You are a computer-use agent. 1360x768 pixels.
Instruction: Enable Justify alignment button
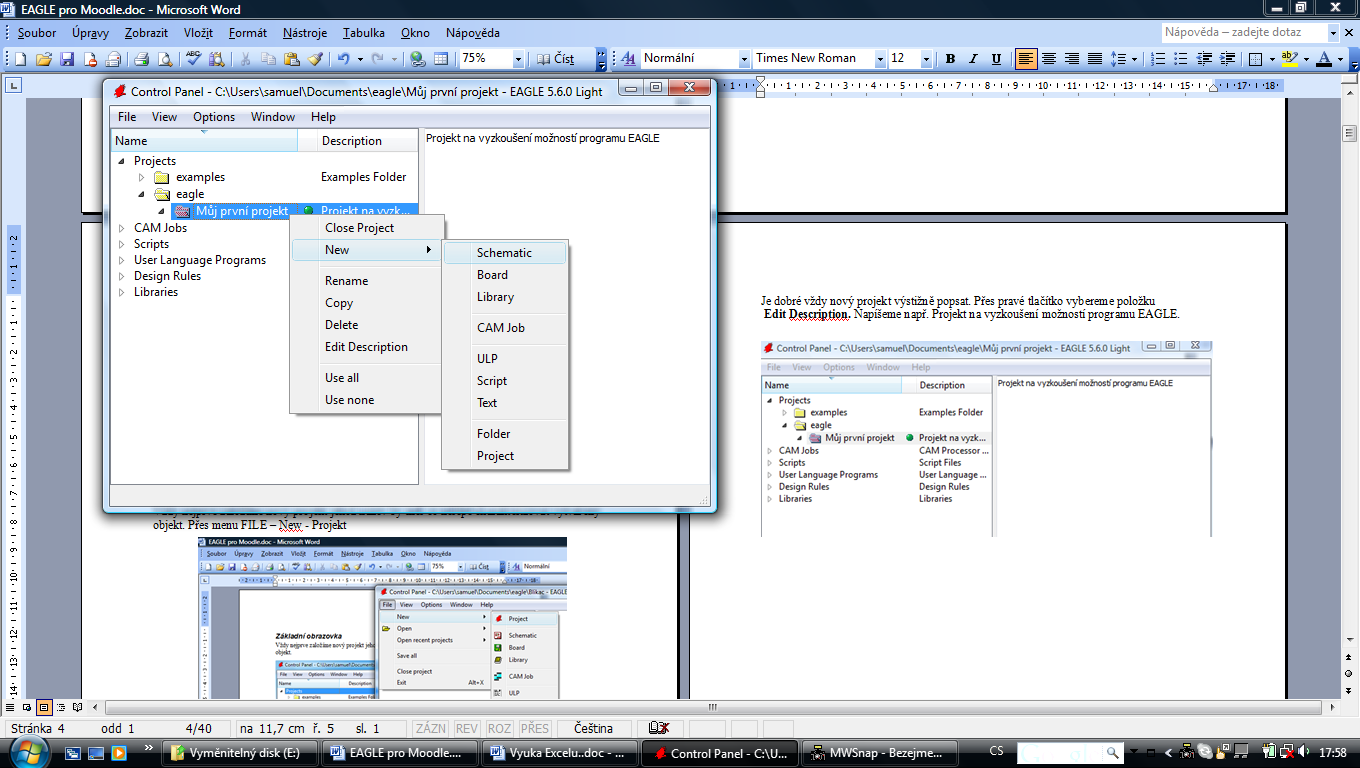point(1095,59)
